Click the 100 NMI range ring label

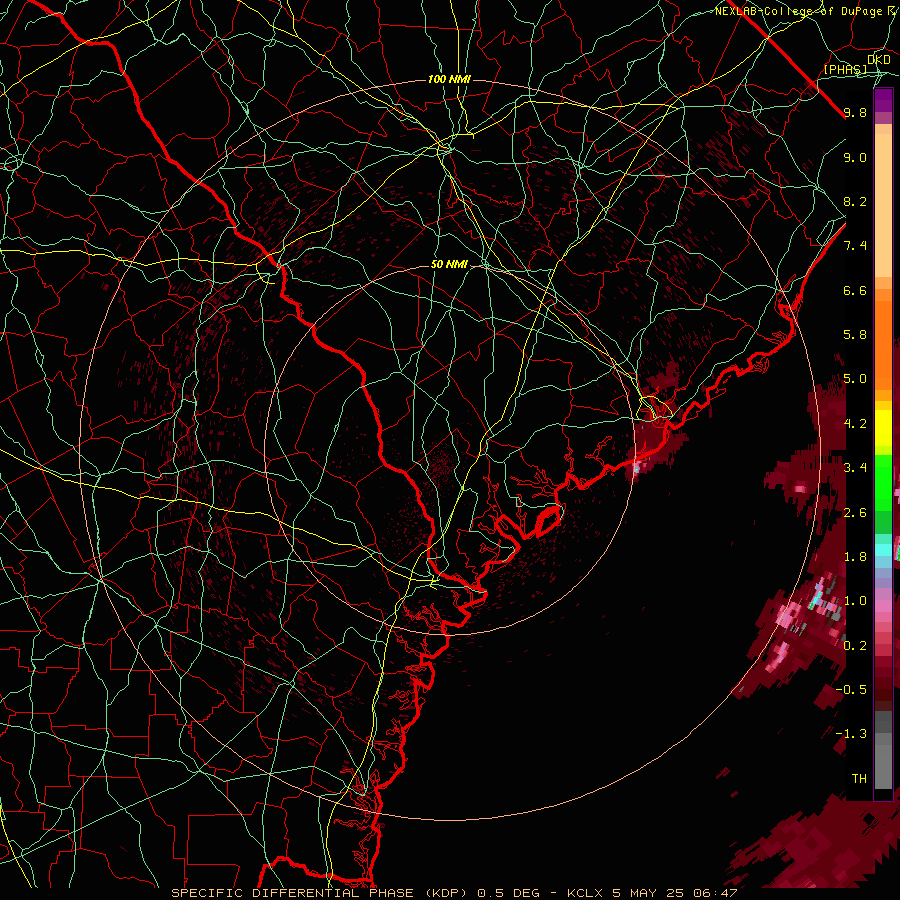tap(449, 79)
